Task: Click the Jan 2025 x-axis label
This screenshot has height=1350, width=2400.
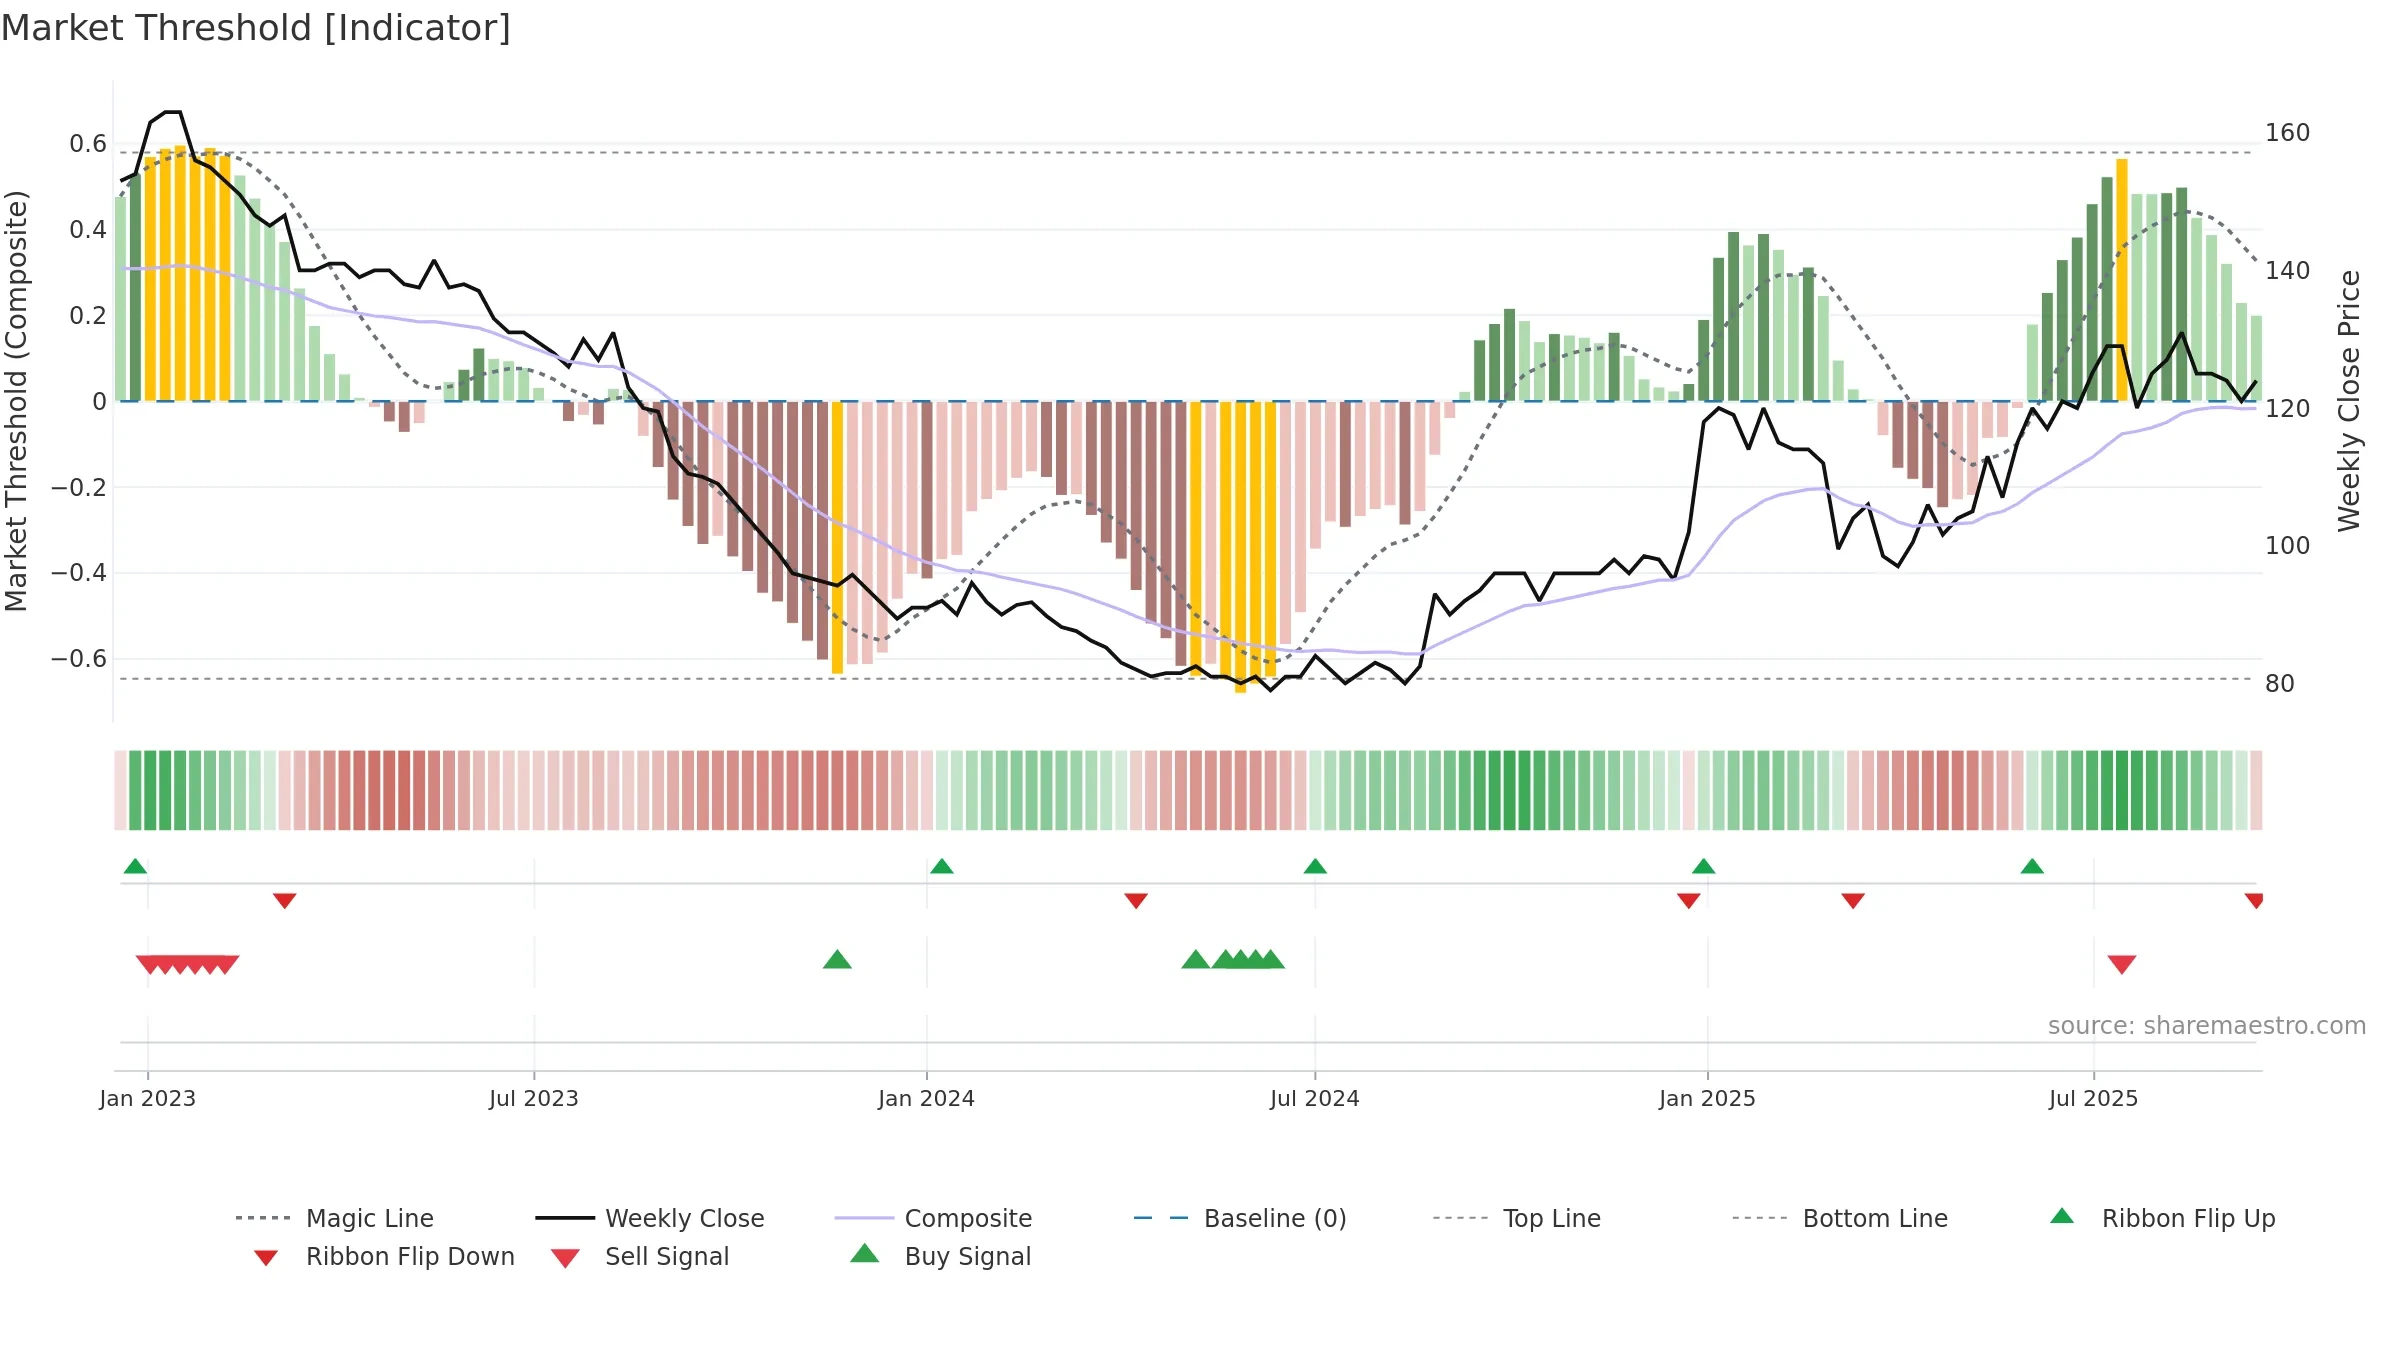Action: [x=1707, y=1098]
